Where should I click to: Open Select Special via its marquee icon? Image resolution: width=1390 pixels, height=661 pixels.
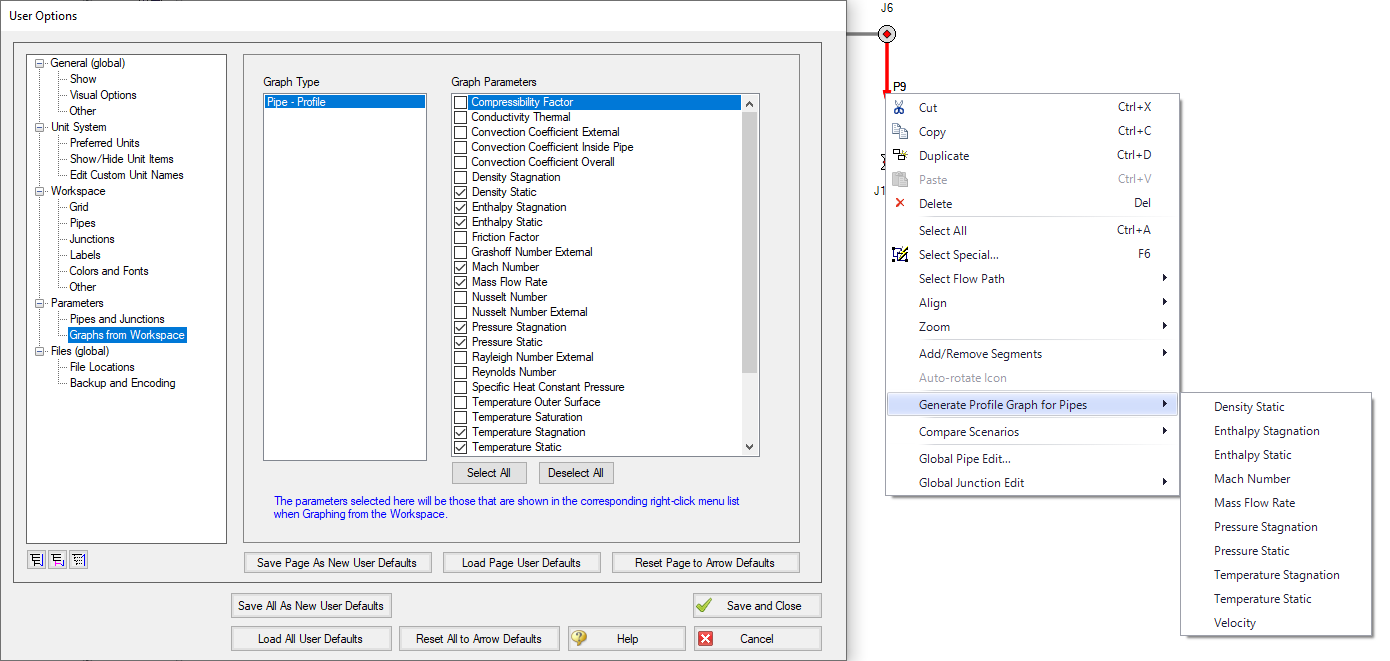click(900, 254)
